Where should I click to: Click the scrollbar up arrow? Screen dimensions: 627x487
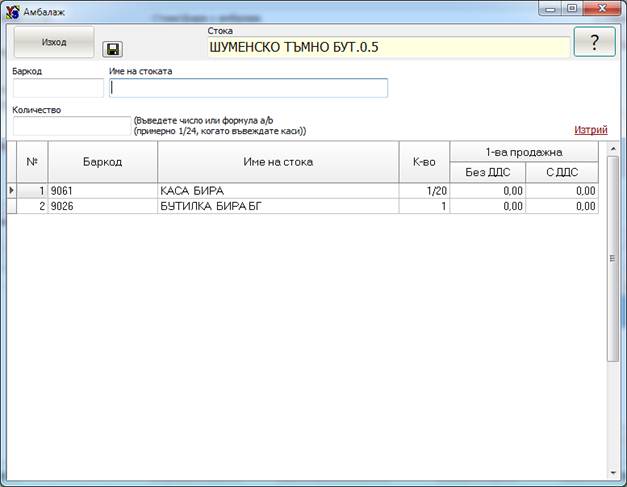tap(613, 149)
